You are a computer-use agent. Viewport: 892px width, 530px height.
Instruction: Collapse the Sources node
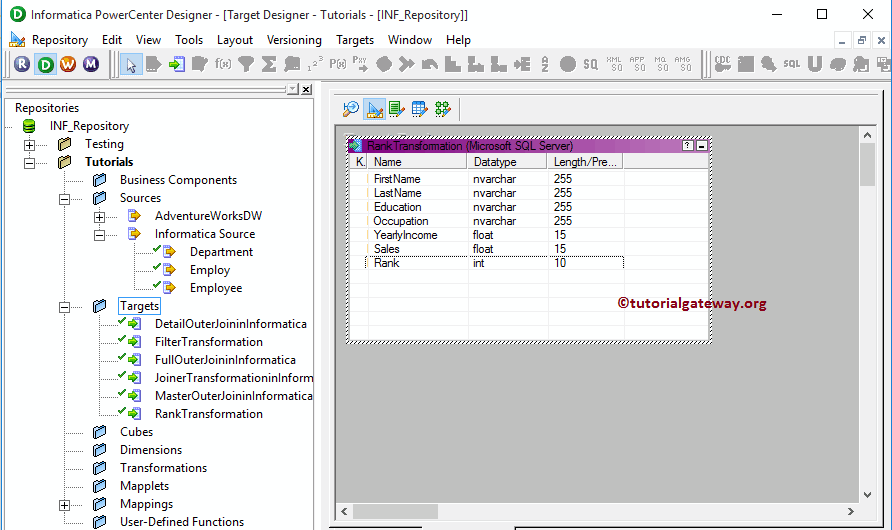pos(64,200)
